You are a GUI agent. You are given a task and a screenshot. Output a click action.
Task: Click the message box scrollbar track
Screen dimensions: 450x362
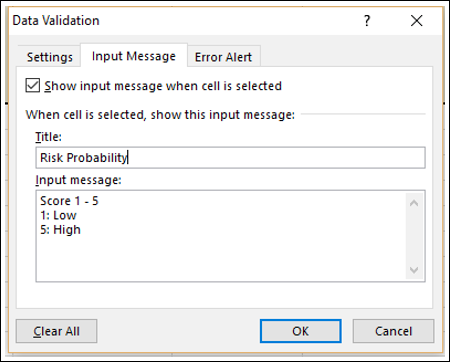click(x=414, y=236)
